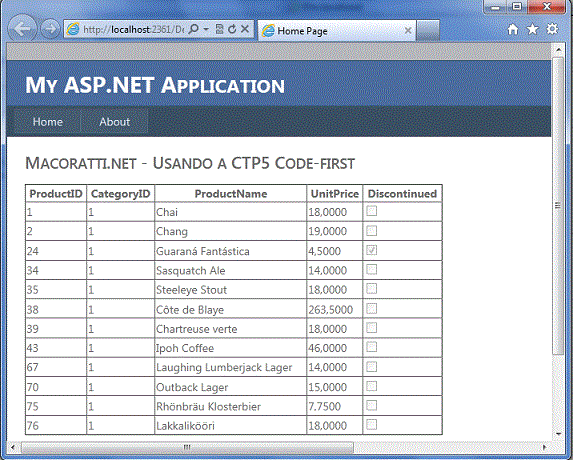Go back with the browser Back arrow
This screenshot has height=460, width=573.
[22, 28]
